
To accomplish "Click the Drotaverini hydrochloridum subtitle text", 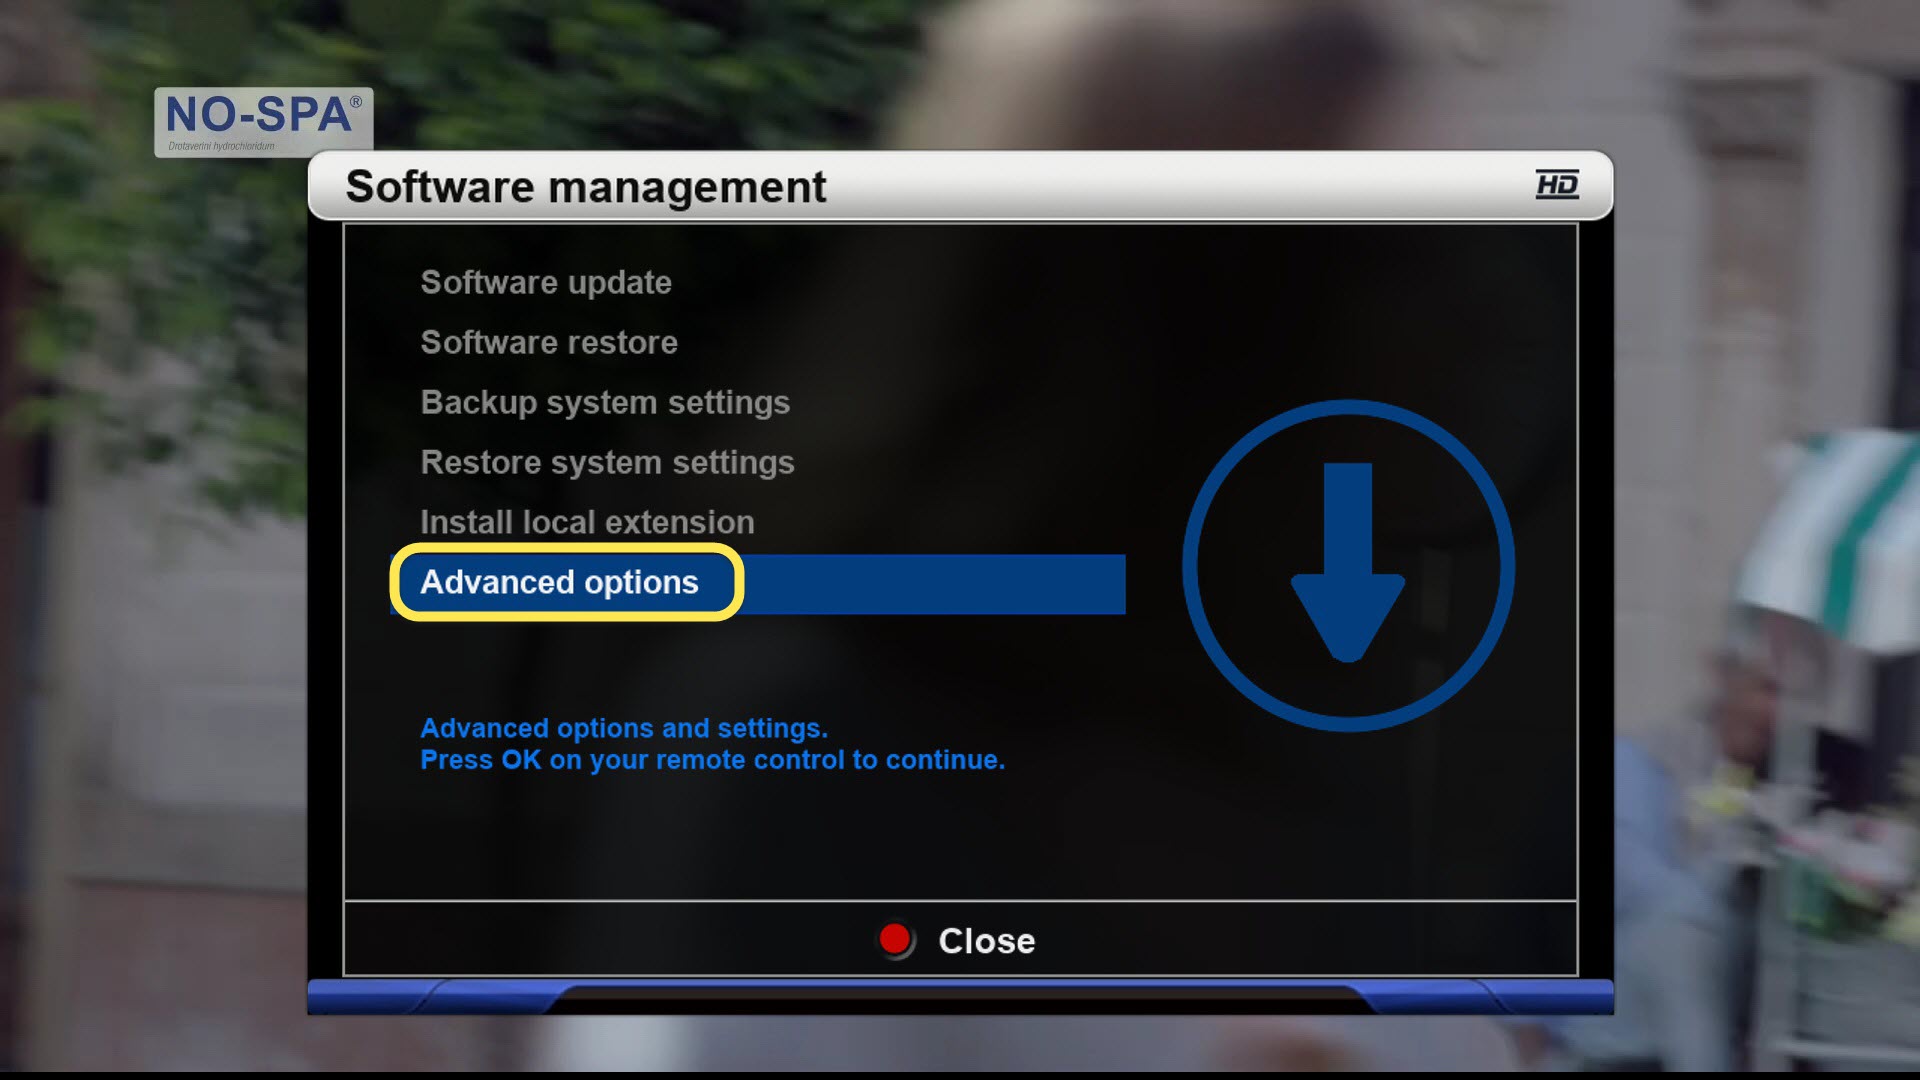I will 221,146.
